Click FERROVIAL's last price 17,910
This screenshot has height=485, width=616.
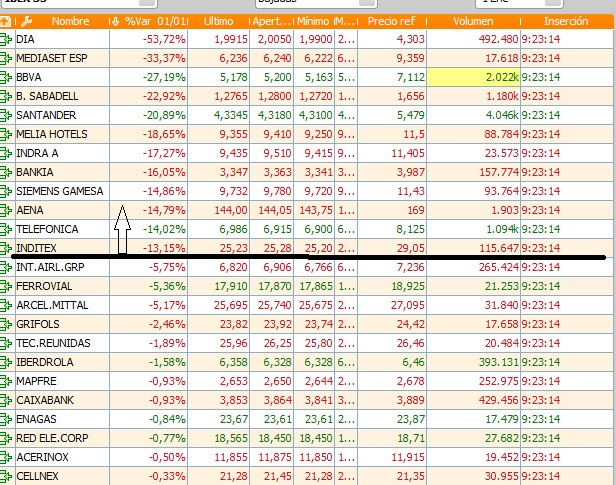(231, 286)
